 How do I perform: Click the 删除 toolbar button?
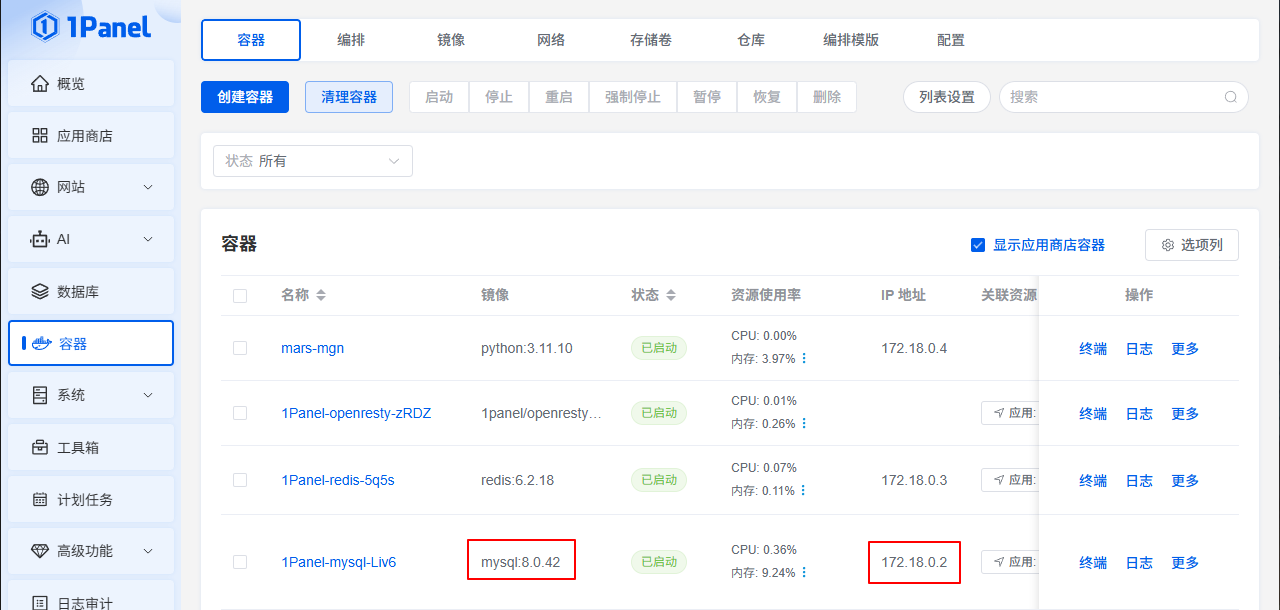827,97
